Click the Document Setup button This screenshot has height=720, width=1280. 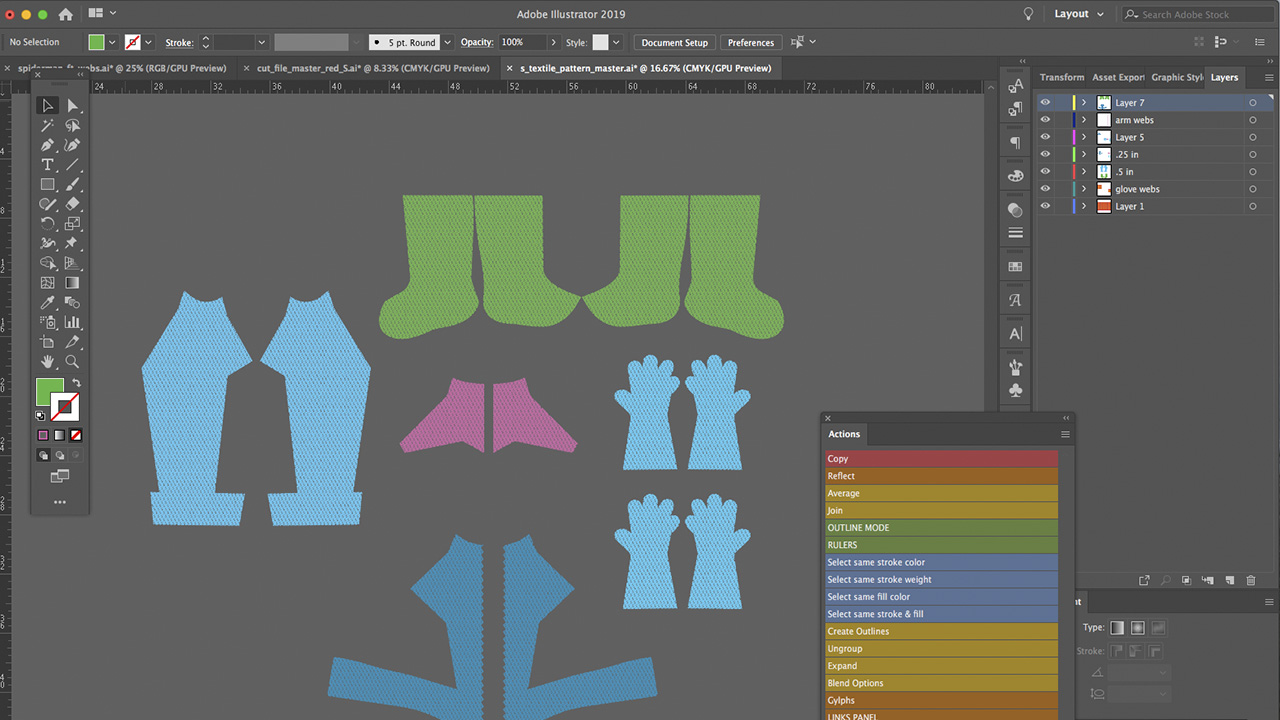click(x=674, y=43)
